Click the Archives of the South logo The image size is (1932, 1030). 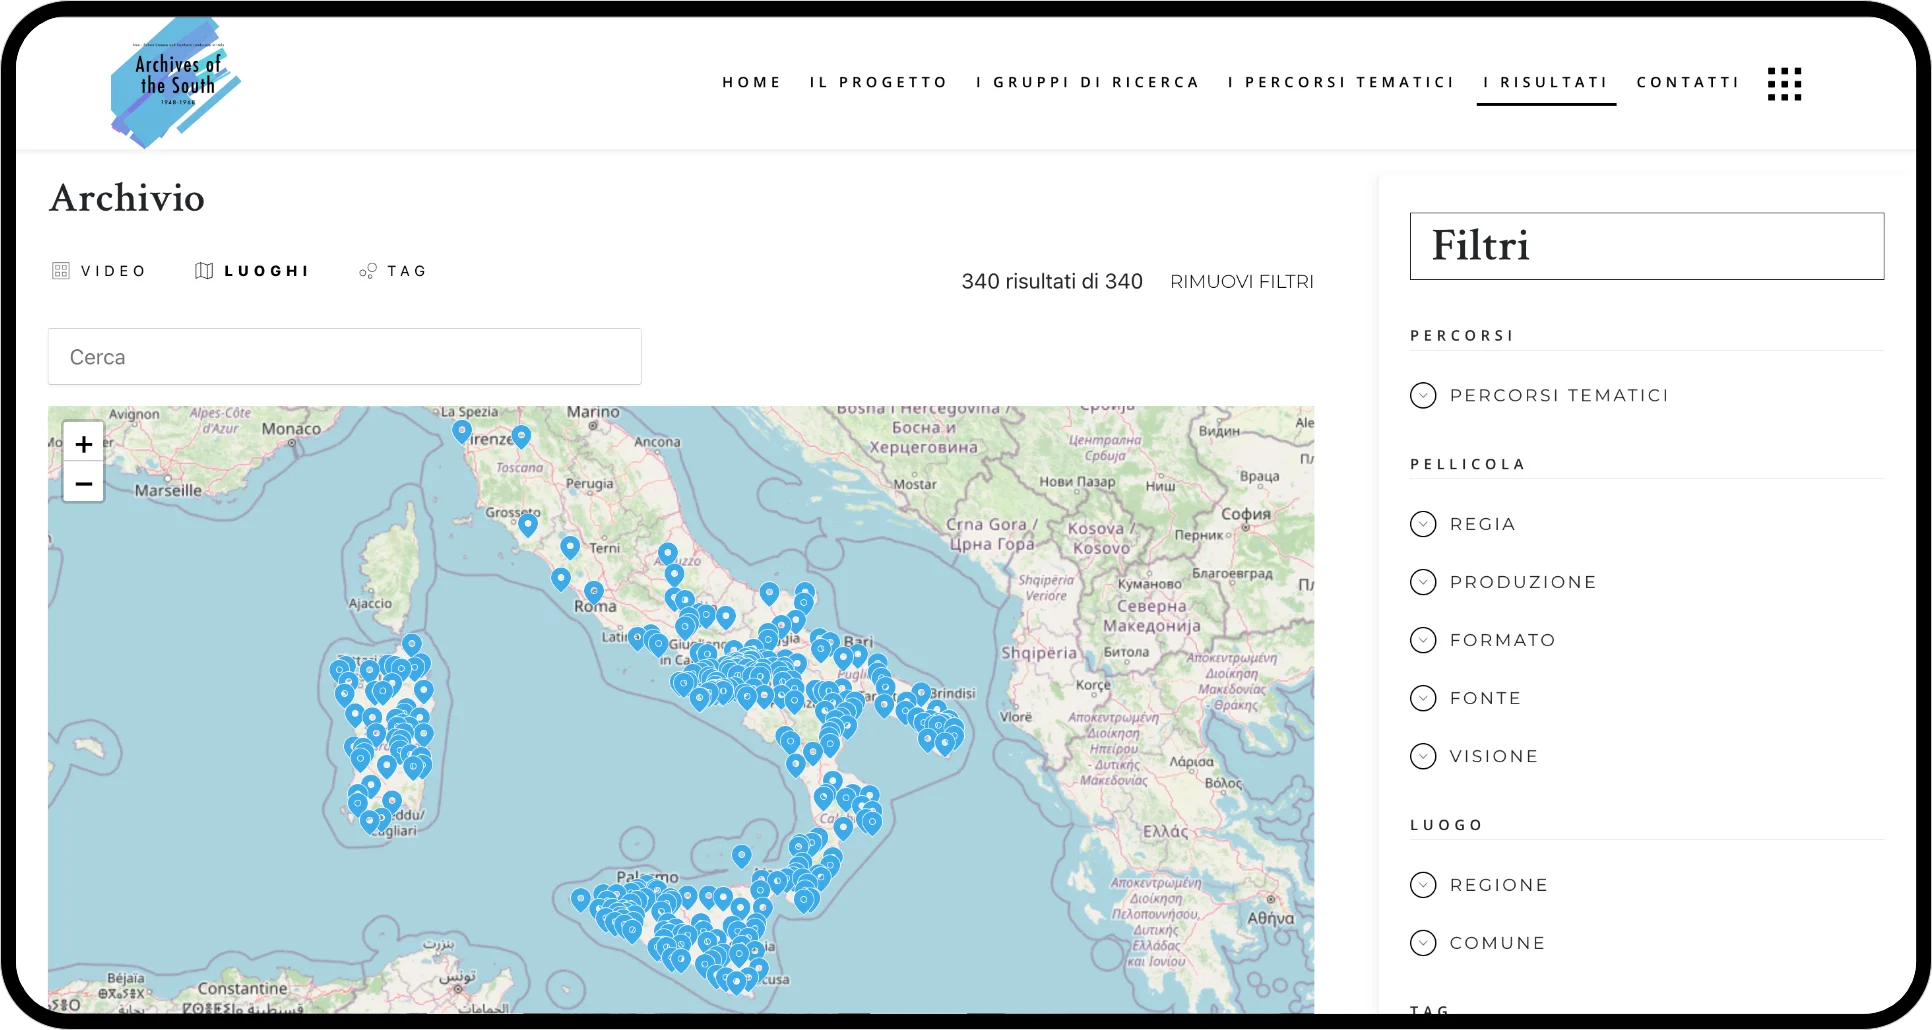coord(176,82)
